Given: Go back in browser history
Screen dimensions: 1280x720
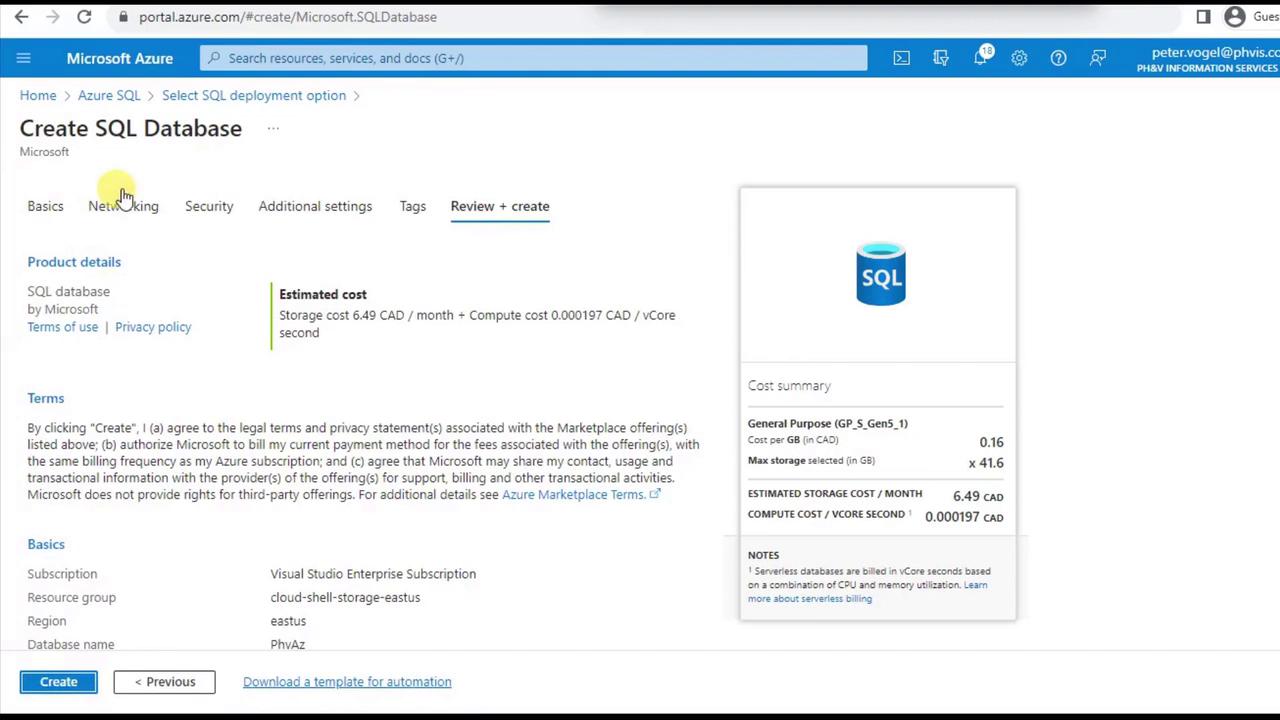Looking at the screenshot, I should [x=21, y=17].
